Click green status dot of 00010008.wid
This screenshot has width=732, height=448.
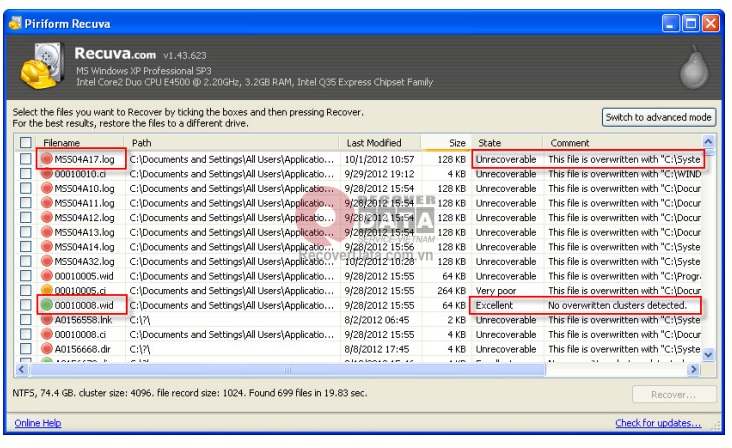46,305
